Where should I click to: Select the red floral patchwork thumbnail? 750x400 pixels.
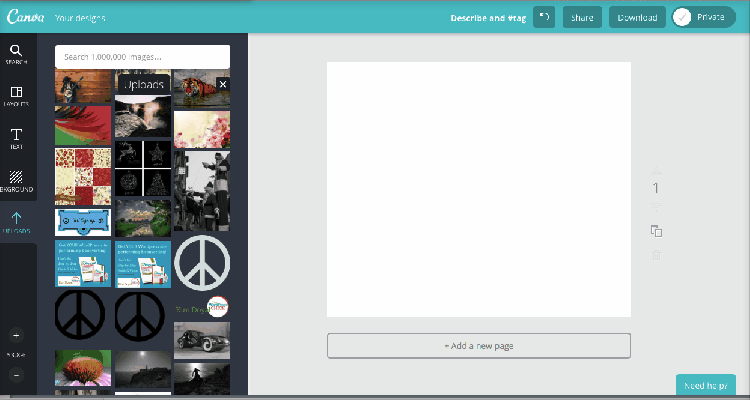[83, 177]
